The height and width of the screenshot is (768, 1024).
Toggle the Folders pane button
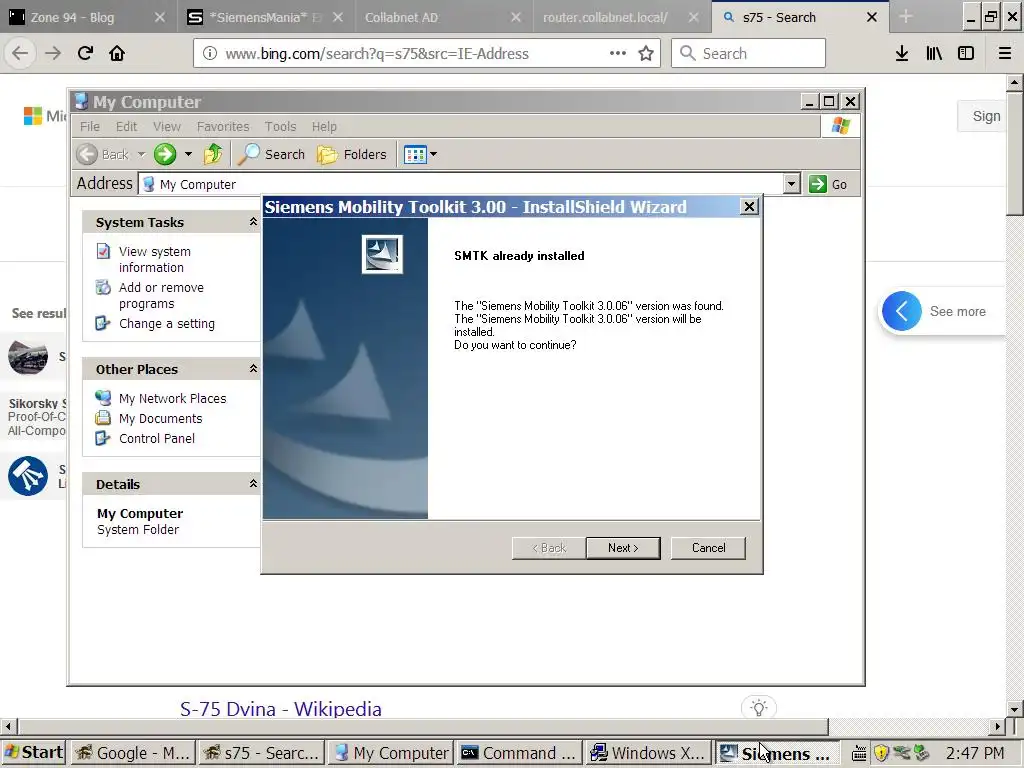coord(352,155)
